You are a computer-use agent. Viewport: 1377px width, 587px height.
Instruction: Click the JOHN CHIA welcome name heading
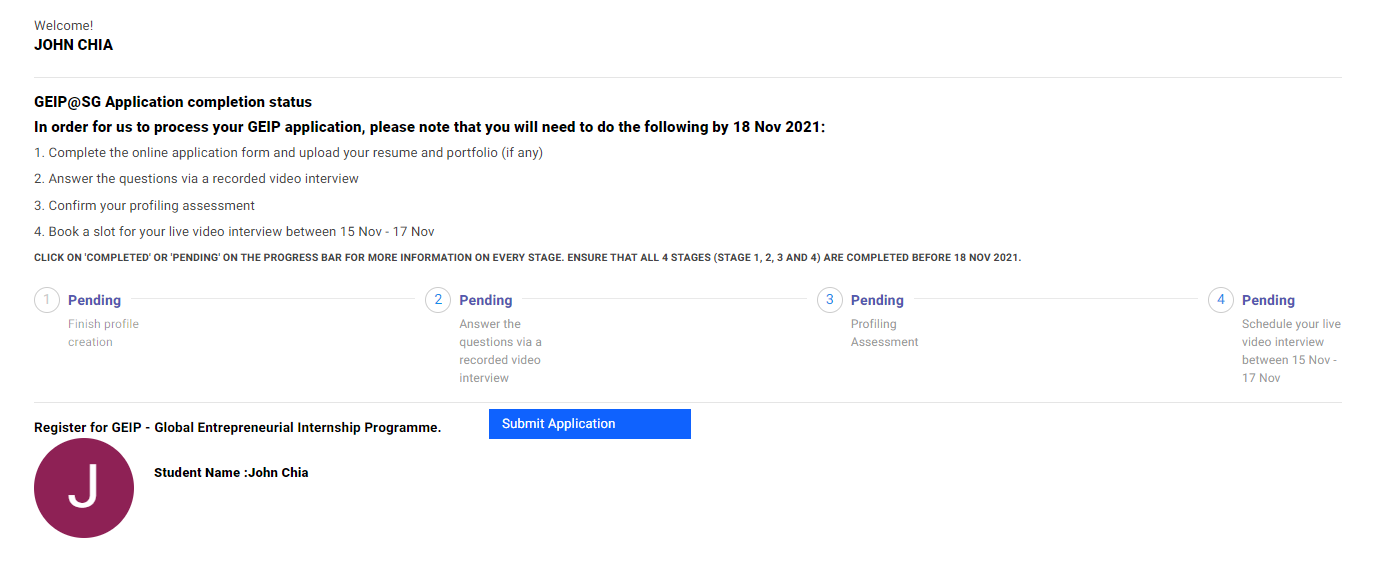73,45
